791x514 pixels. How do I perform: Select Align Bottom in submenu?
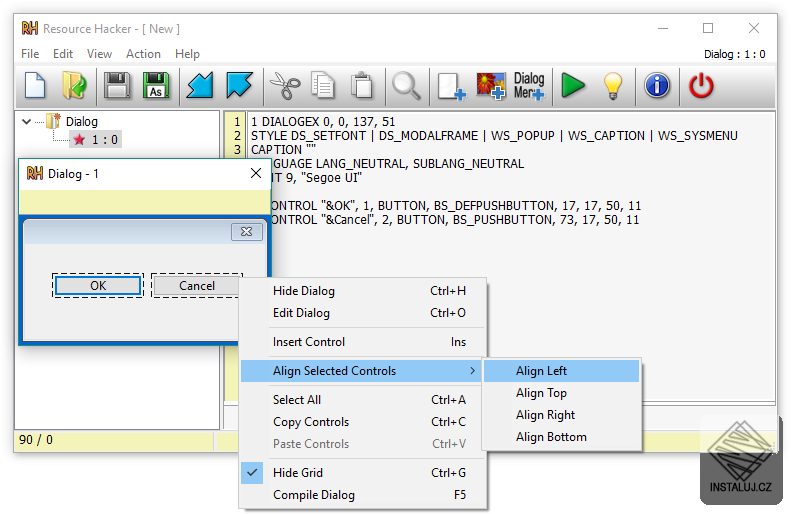[x=561, y=437]
